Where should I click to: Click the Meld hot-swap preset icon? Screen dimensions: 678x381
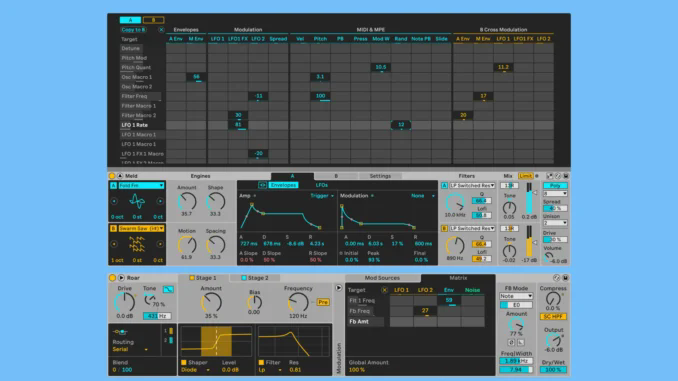tap(558, 176)
